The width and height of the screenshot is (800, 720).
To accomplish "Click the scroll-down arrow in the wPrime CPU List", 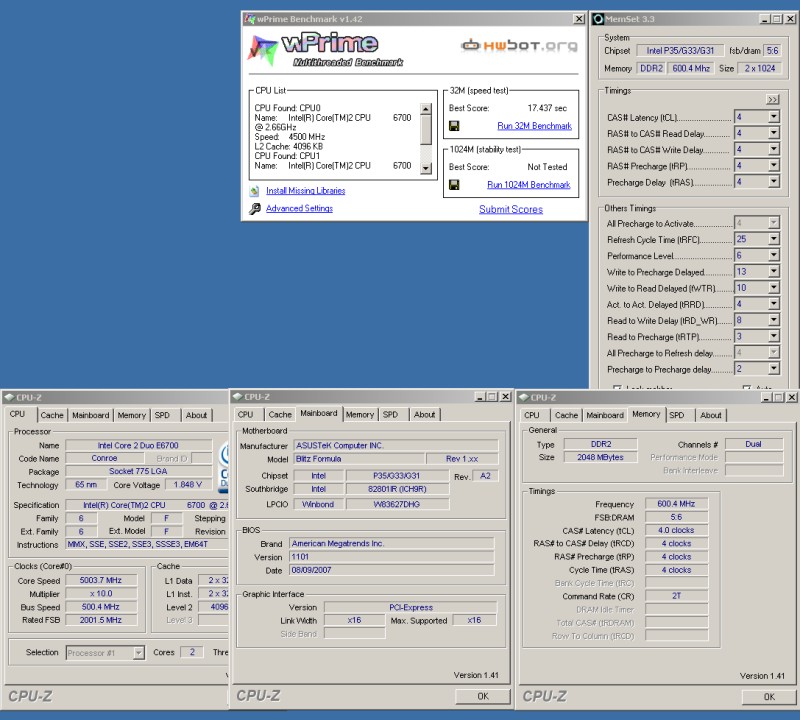I will 426,168.
